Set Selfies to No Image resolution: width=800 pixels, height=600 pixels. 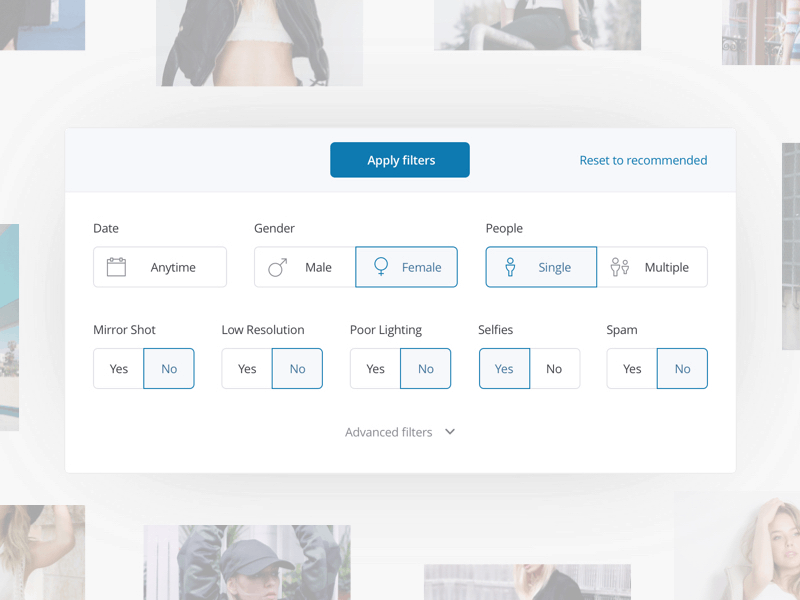click(x=554, y=369)
